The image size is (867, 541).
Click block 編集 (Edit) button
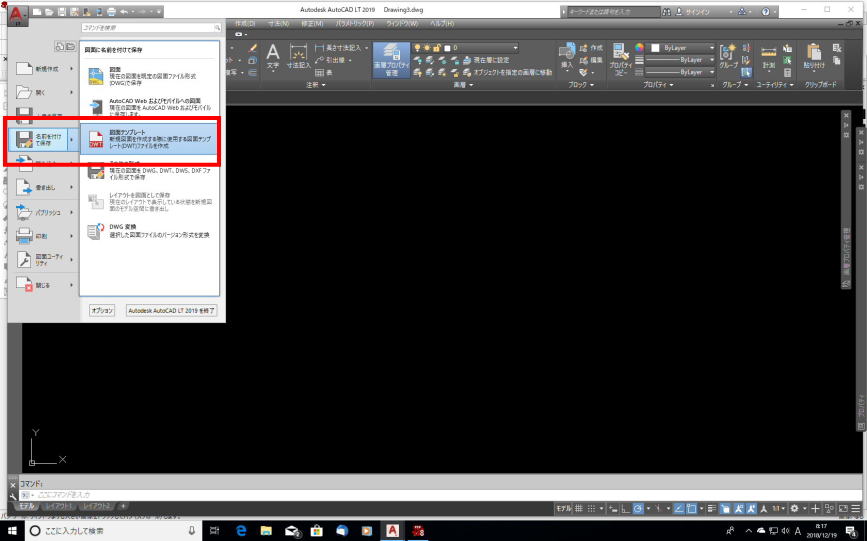click(x=591, y=60)
